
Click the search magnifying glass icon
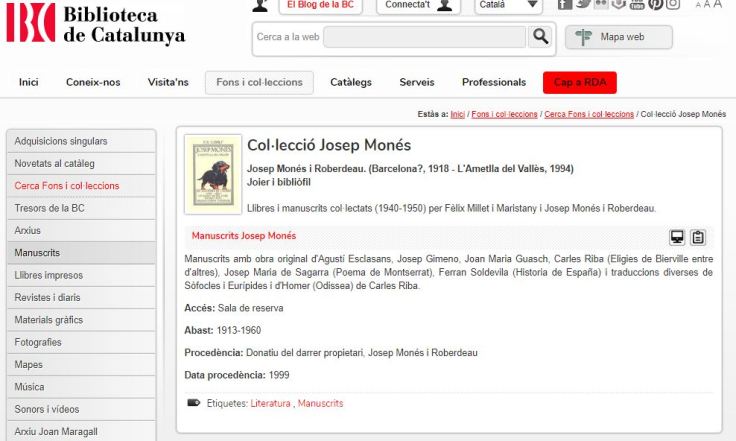click(540, 37)
